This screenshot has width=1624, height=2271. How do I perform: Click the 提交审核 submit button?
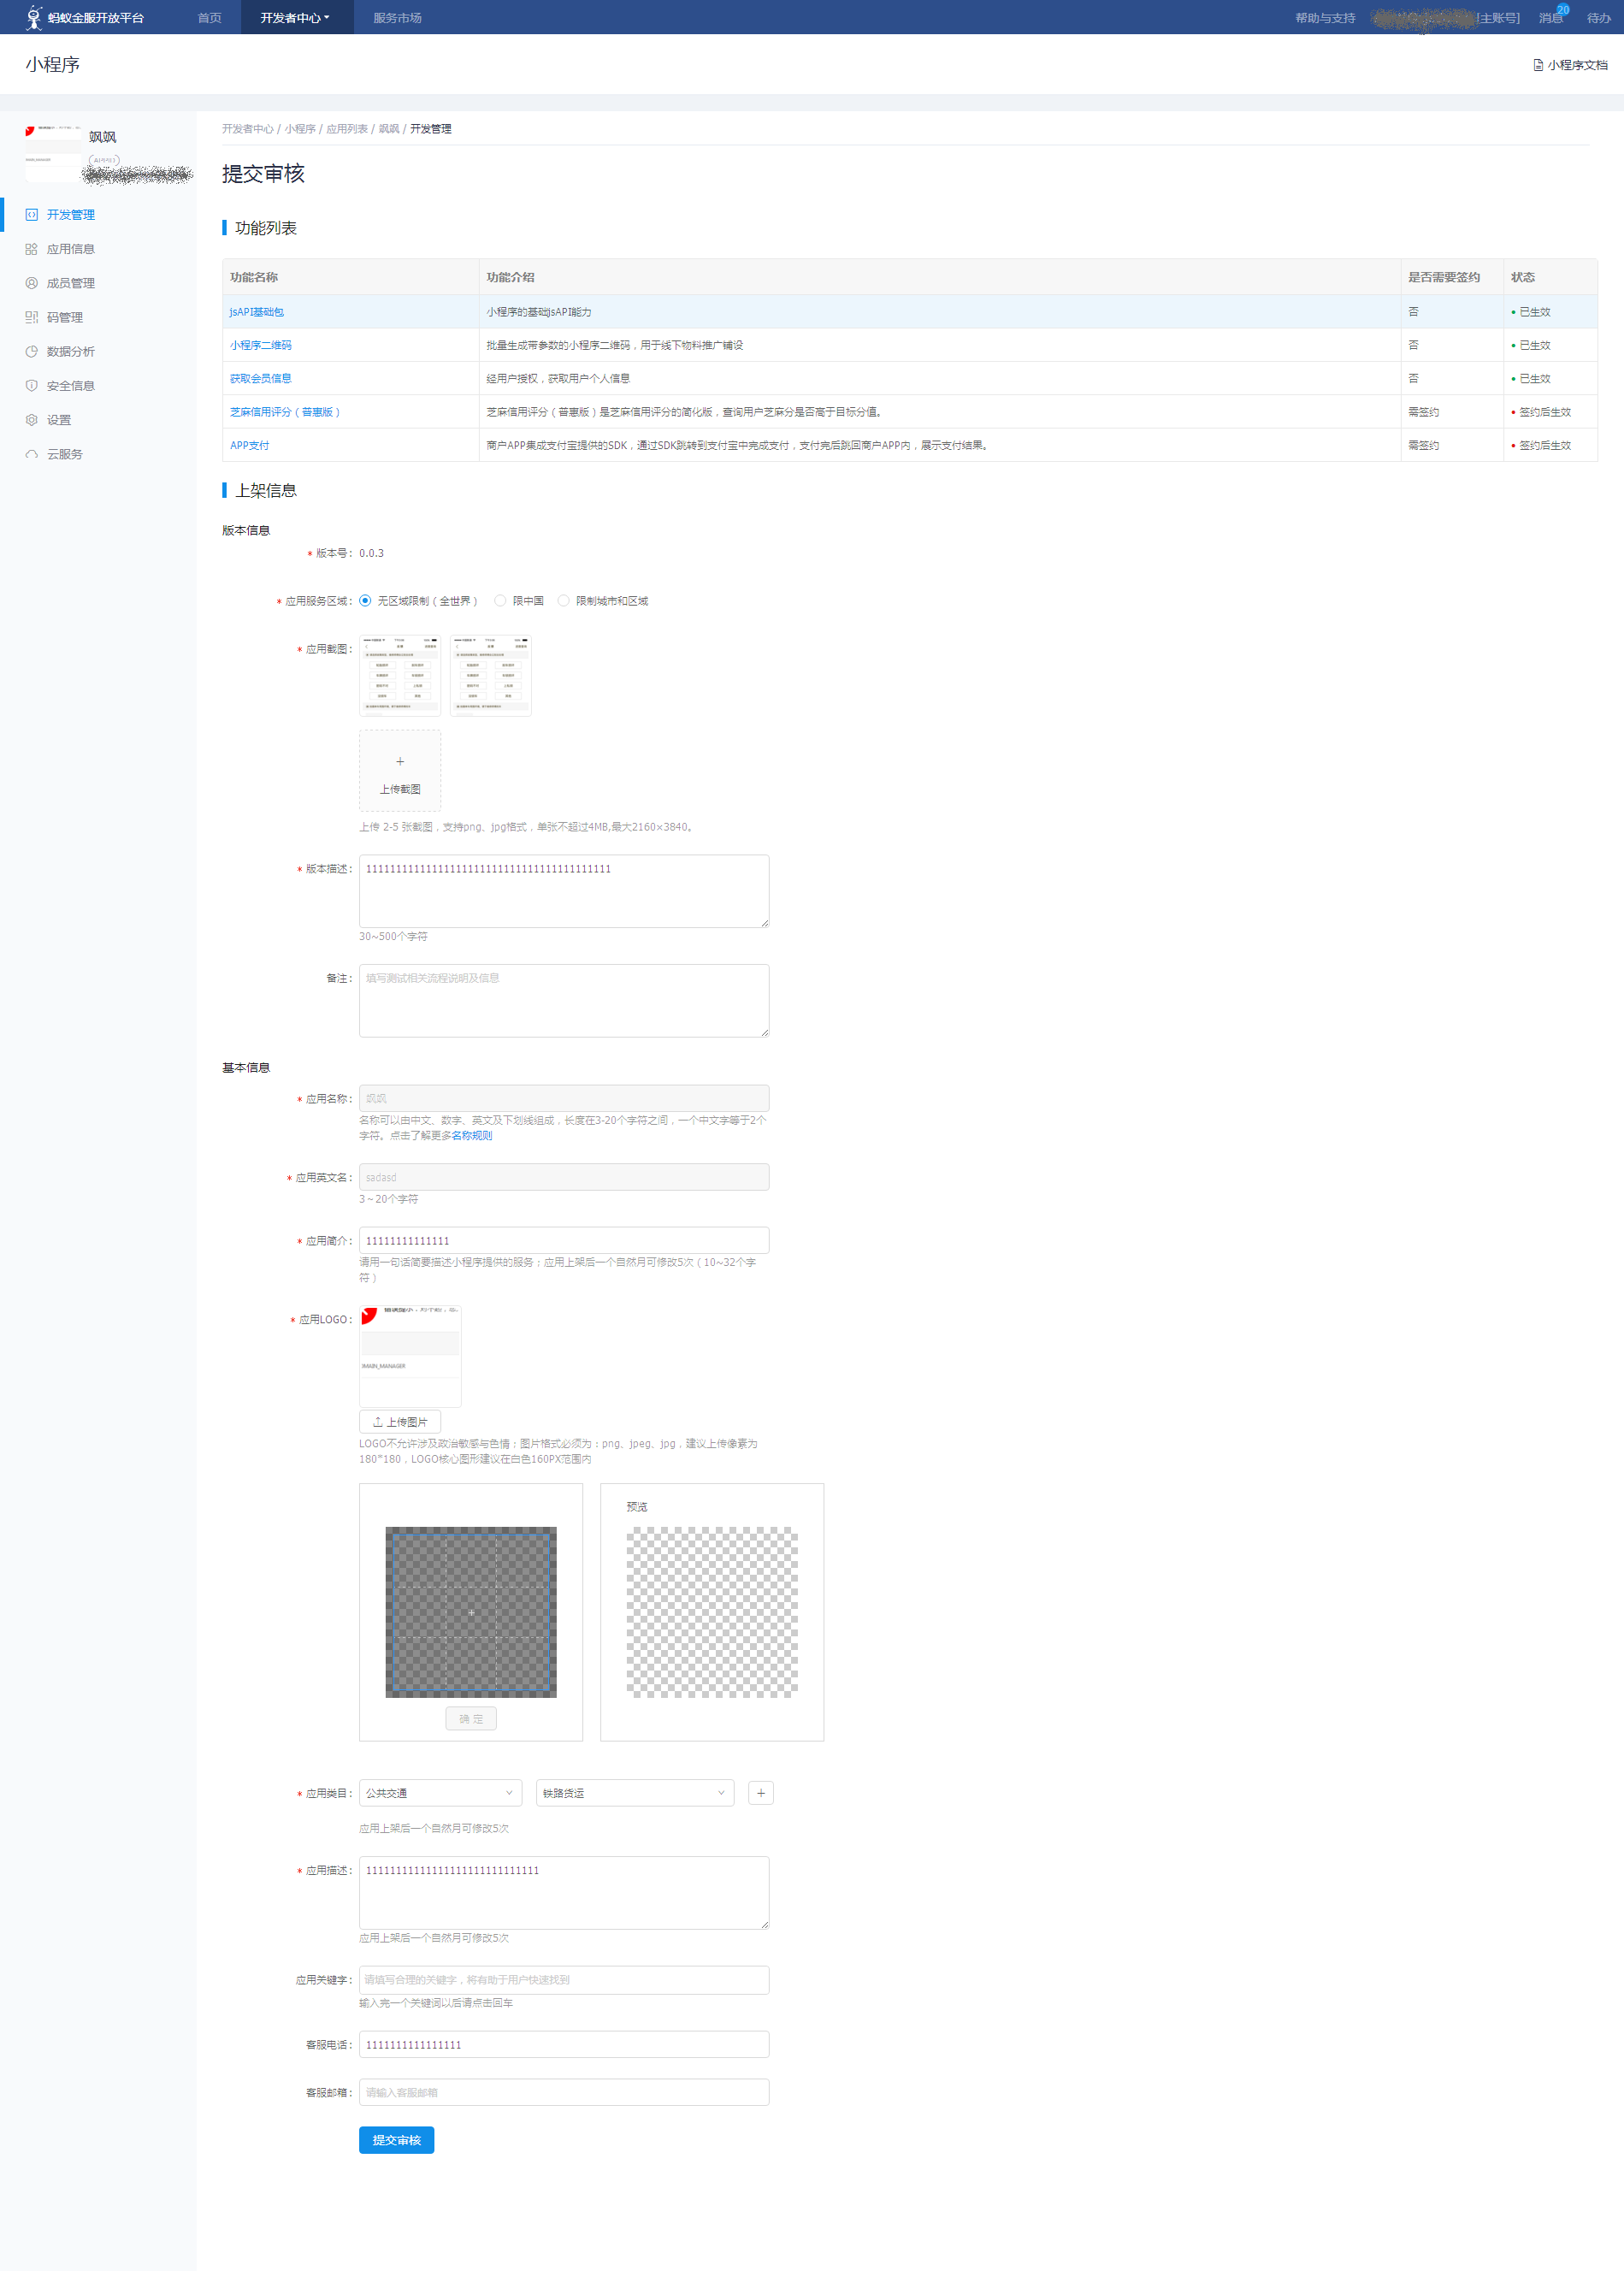396,2140
